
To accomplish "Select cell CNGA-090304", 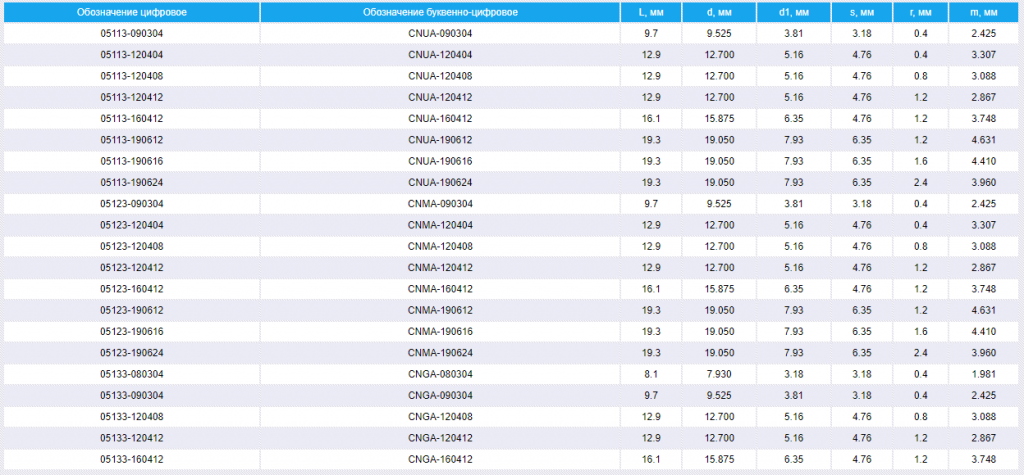I will (440, 395).
